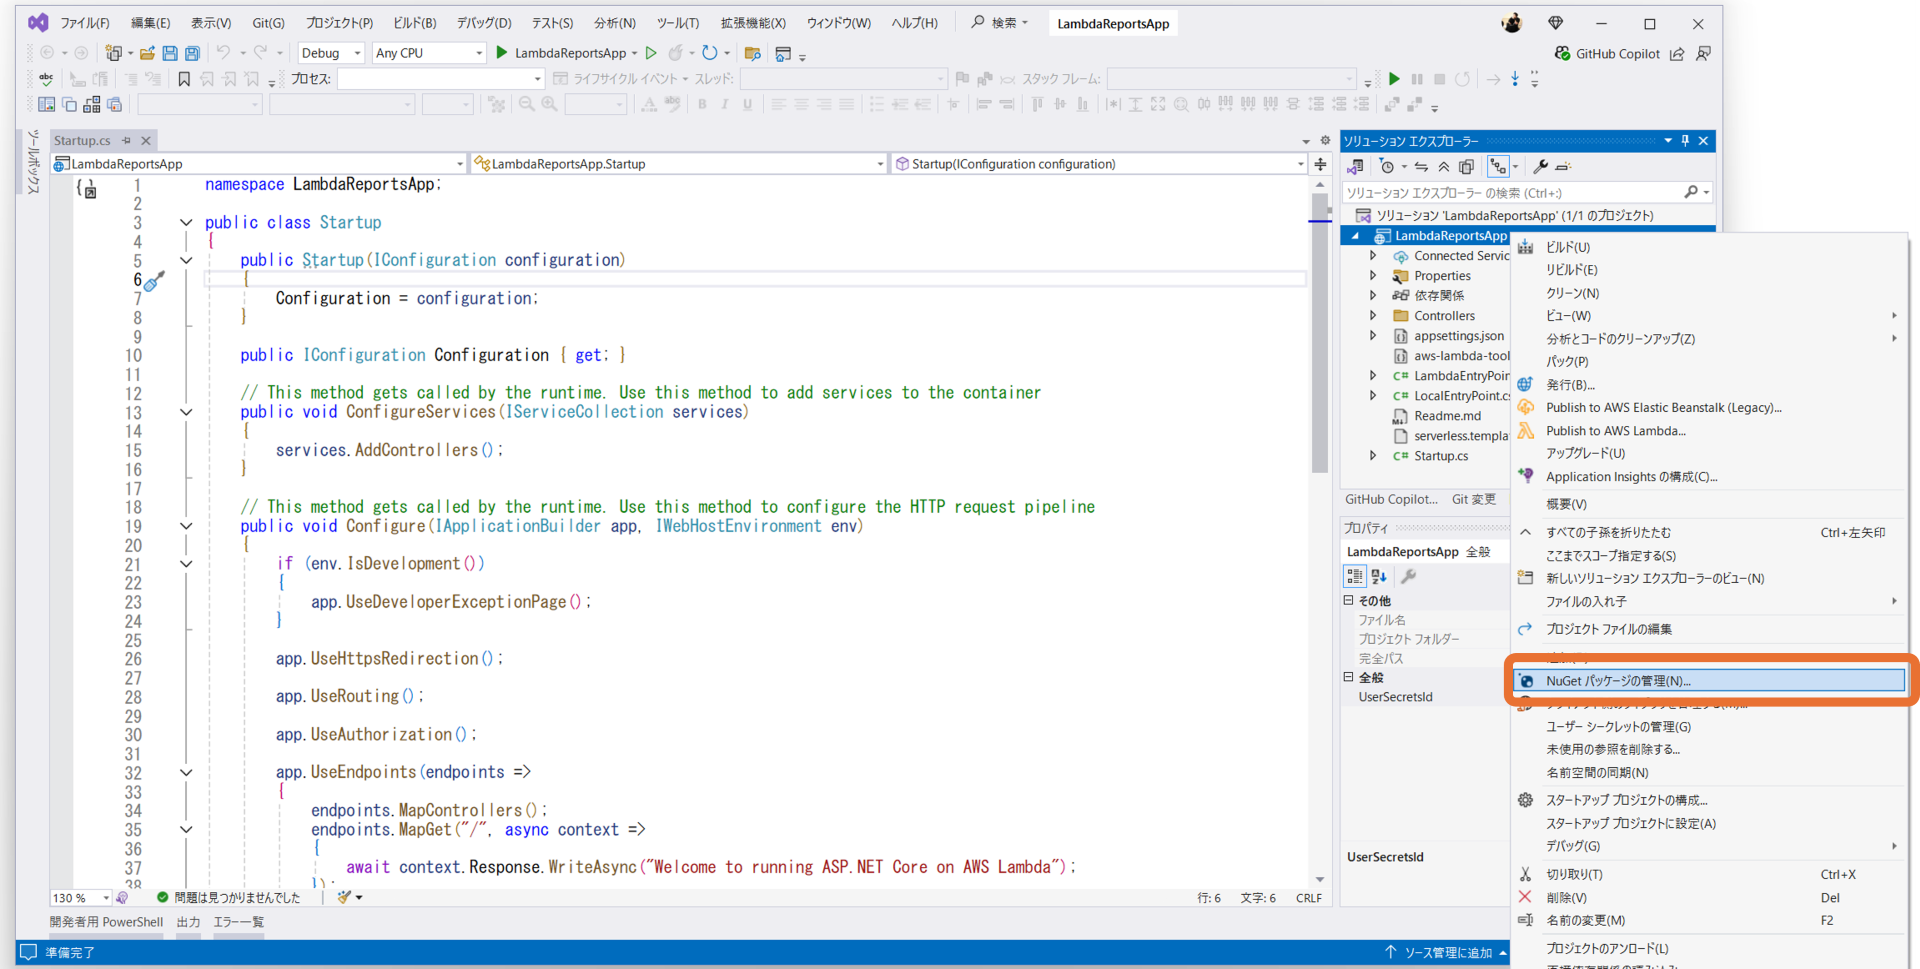The width and height of the screenshot is (1920, 969).
Task: Collapse the class Startup code block
Action: click(186, 223)
